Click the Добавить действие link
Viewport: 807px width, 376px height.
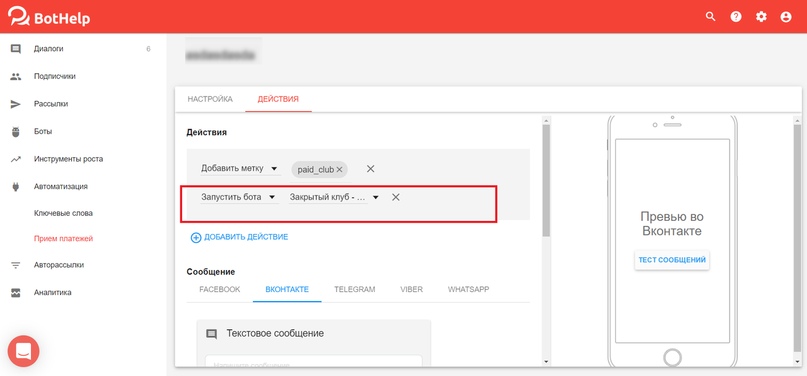coord(246,237)
